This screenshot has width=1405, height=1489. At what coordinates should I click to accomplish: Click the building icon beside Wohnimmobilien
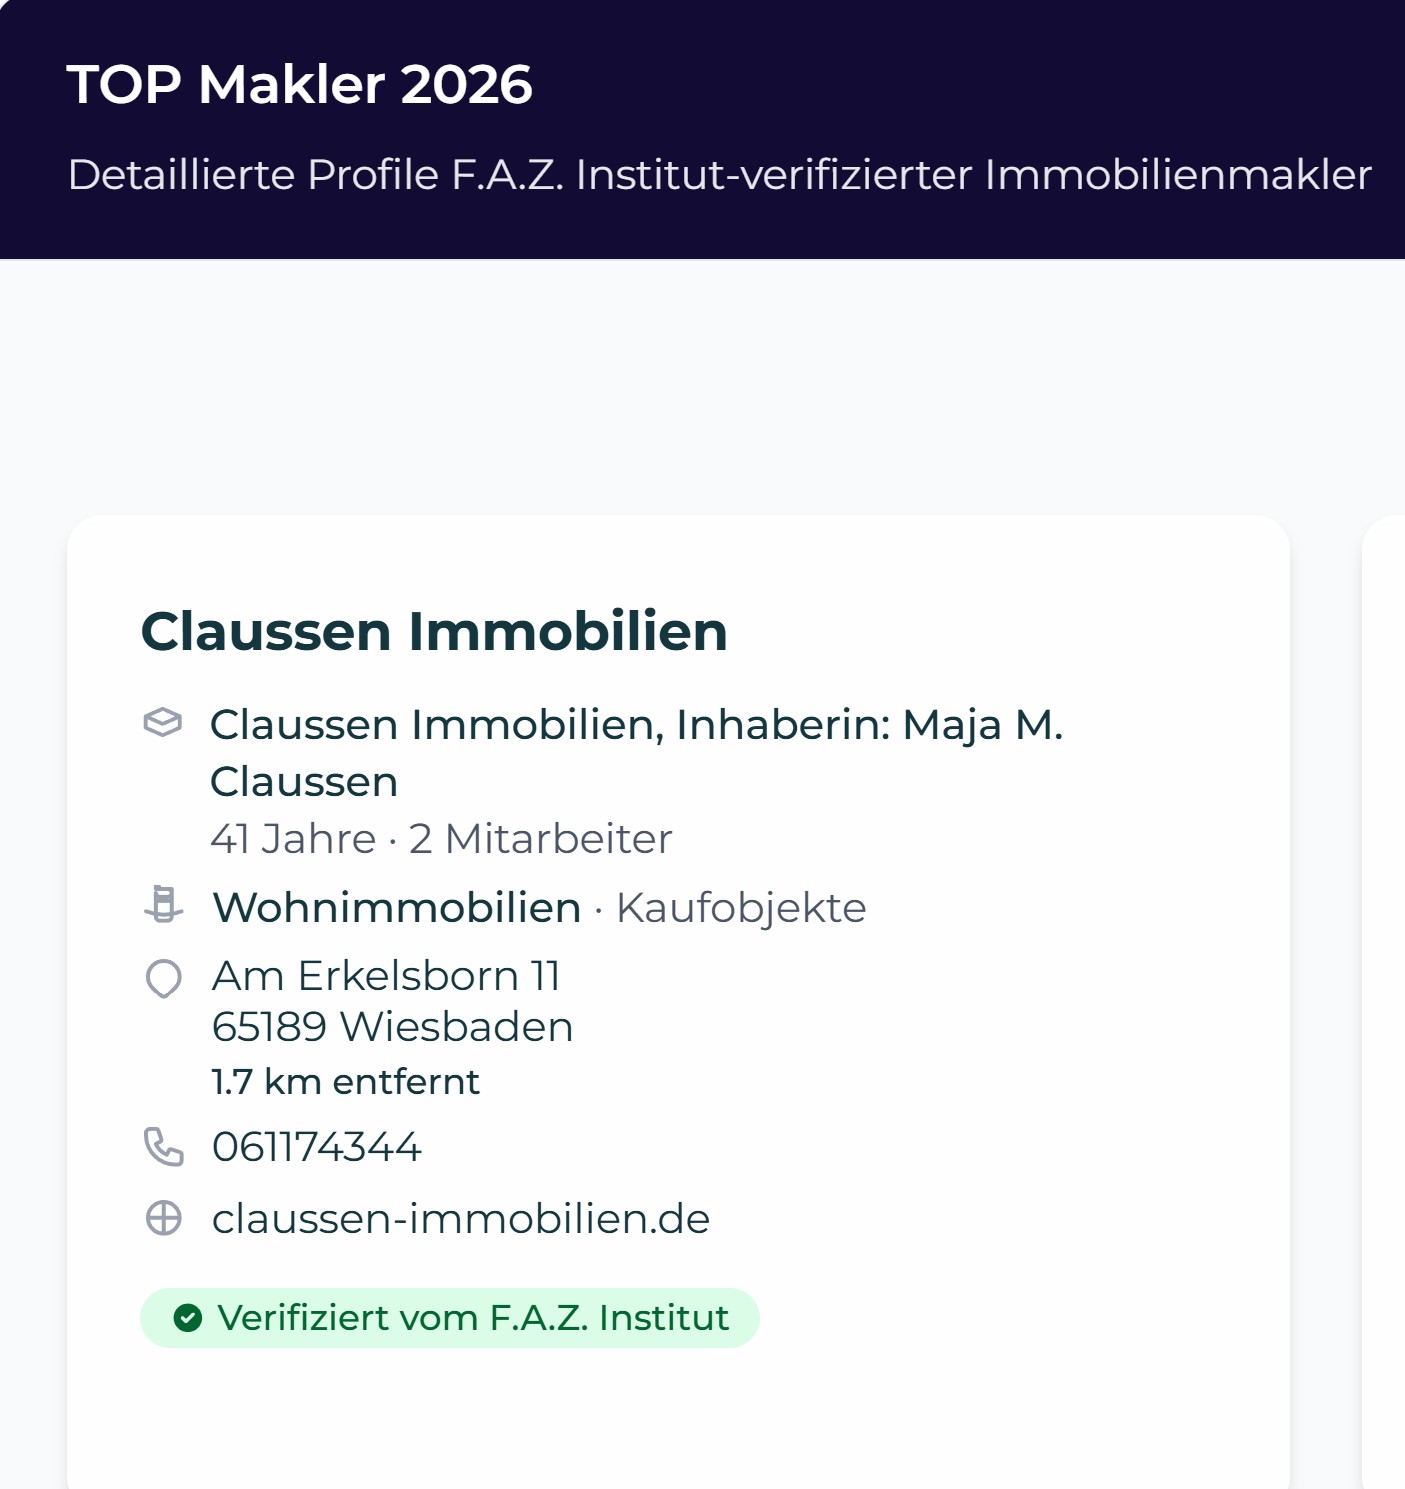(x=163, y=905)
